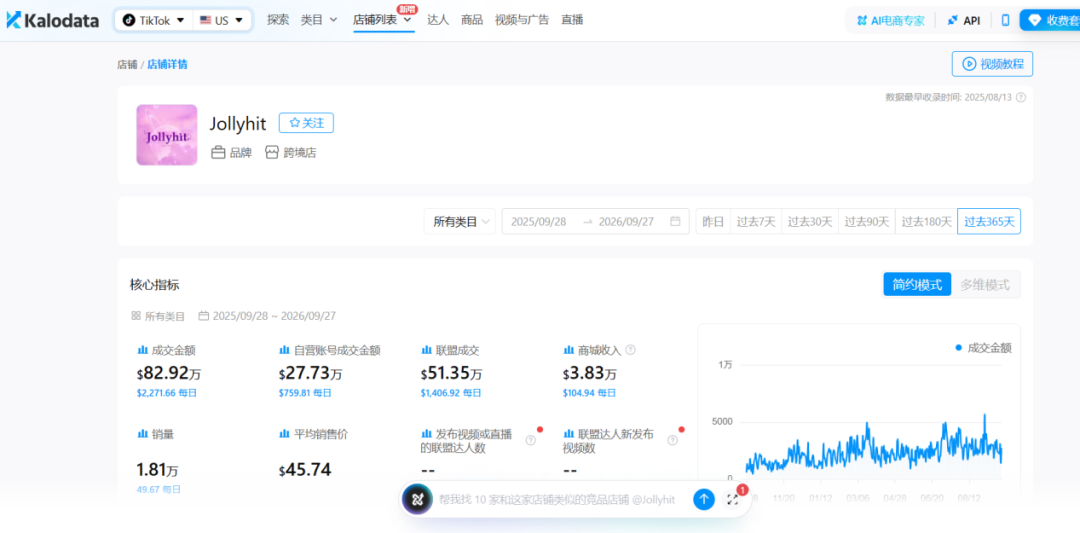Click the mobile phone icon

(1005, 21)
